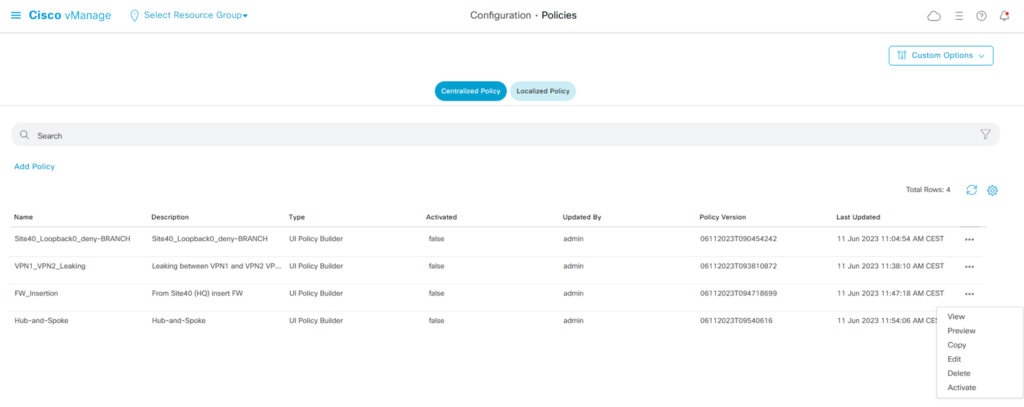Open table column settings gear
This screenshot has width=1024, height=407.
tap(993, 190)
